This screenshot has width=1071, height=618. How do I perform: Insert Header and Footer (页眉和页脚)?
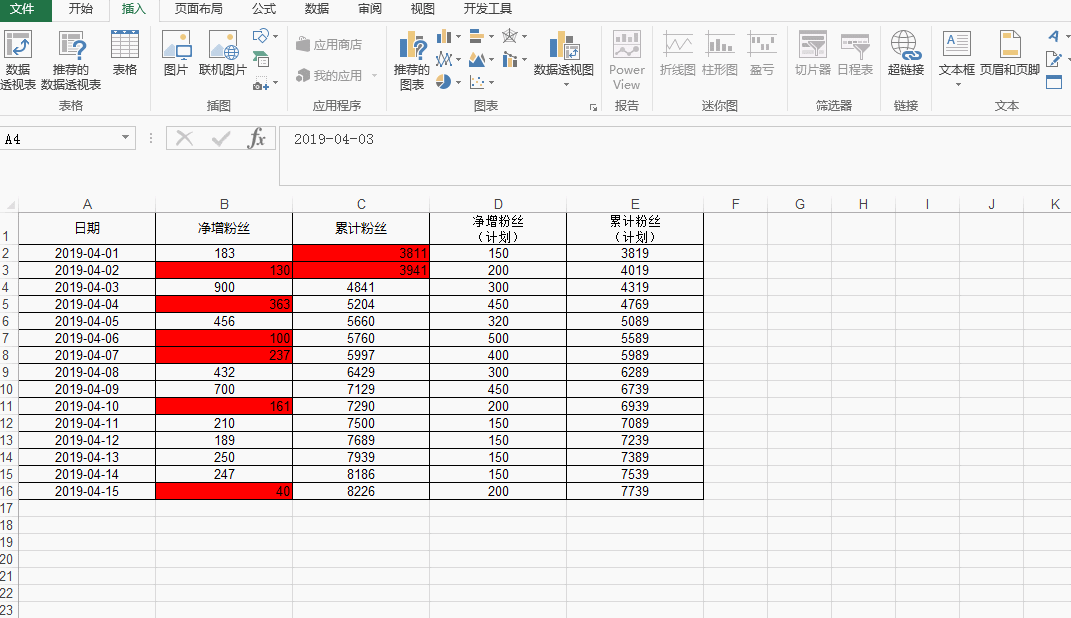coord(1010,53)
